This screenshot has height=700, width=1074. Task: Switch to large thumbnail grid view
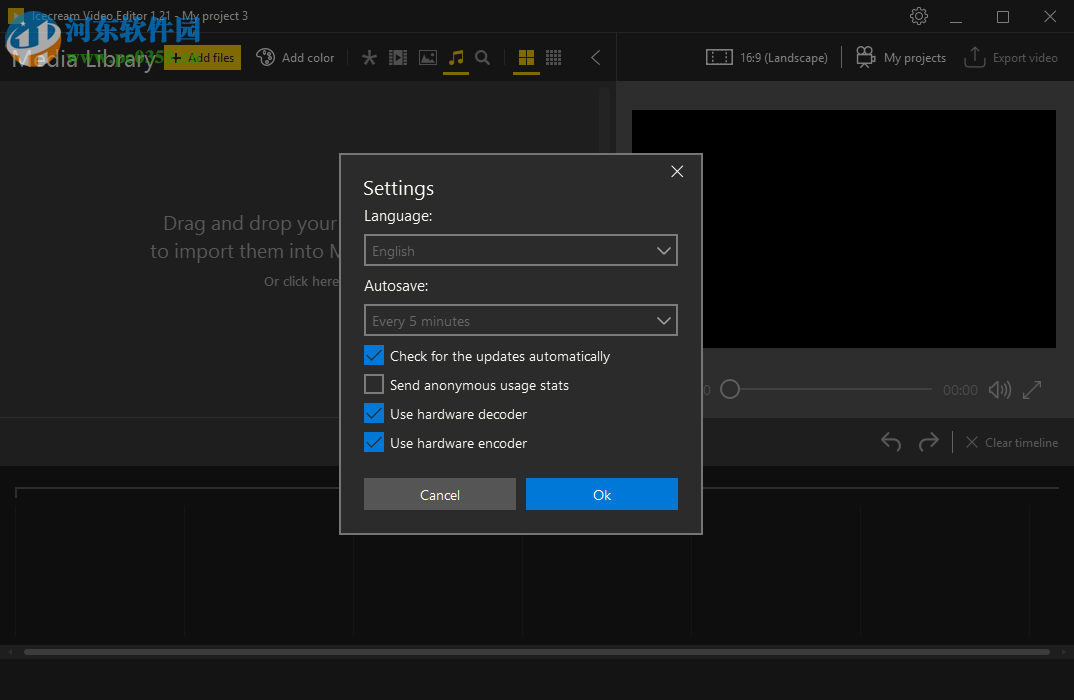tap(526, 58)
